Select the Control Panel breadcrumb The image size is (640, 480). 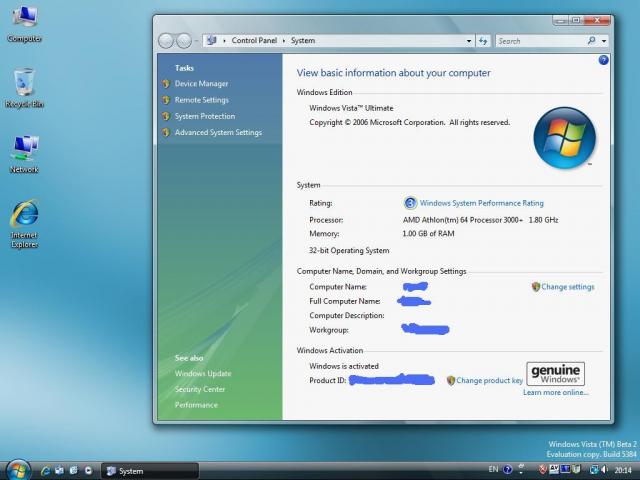[x=254, y=40]
